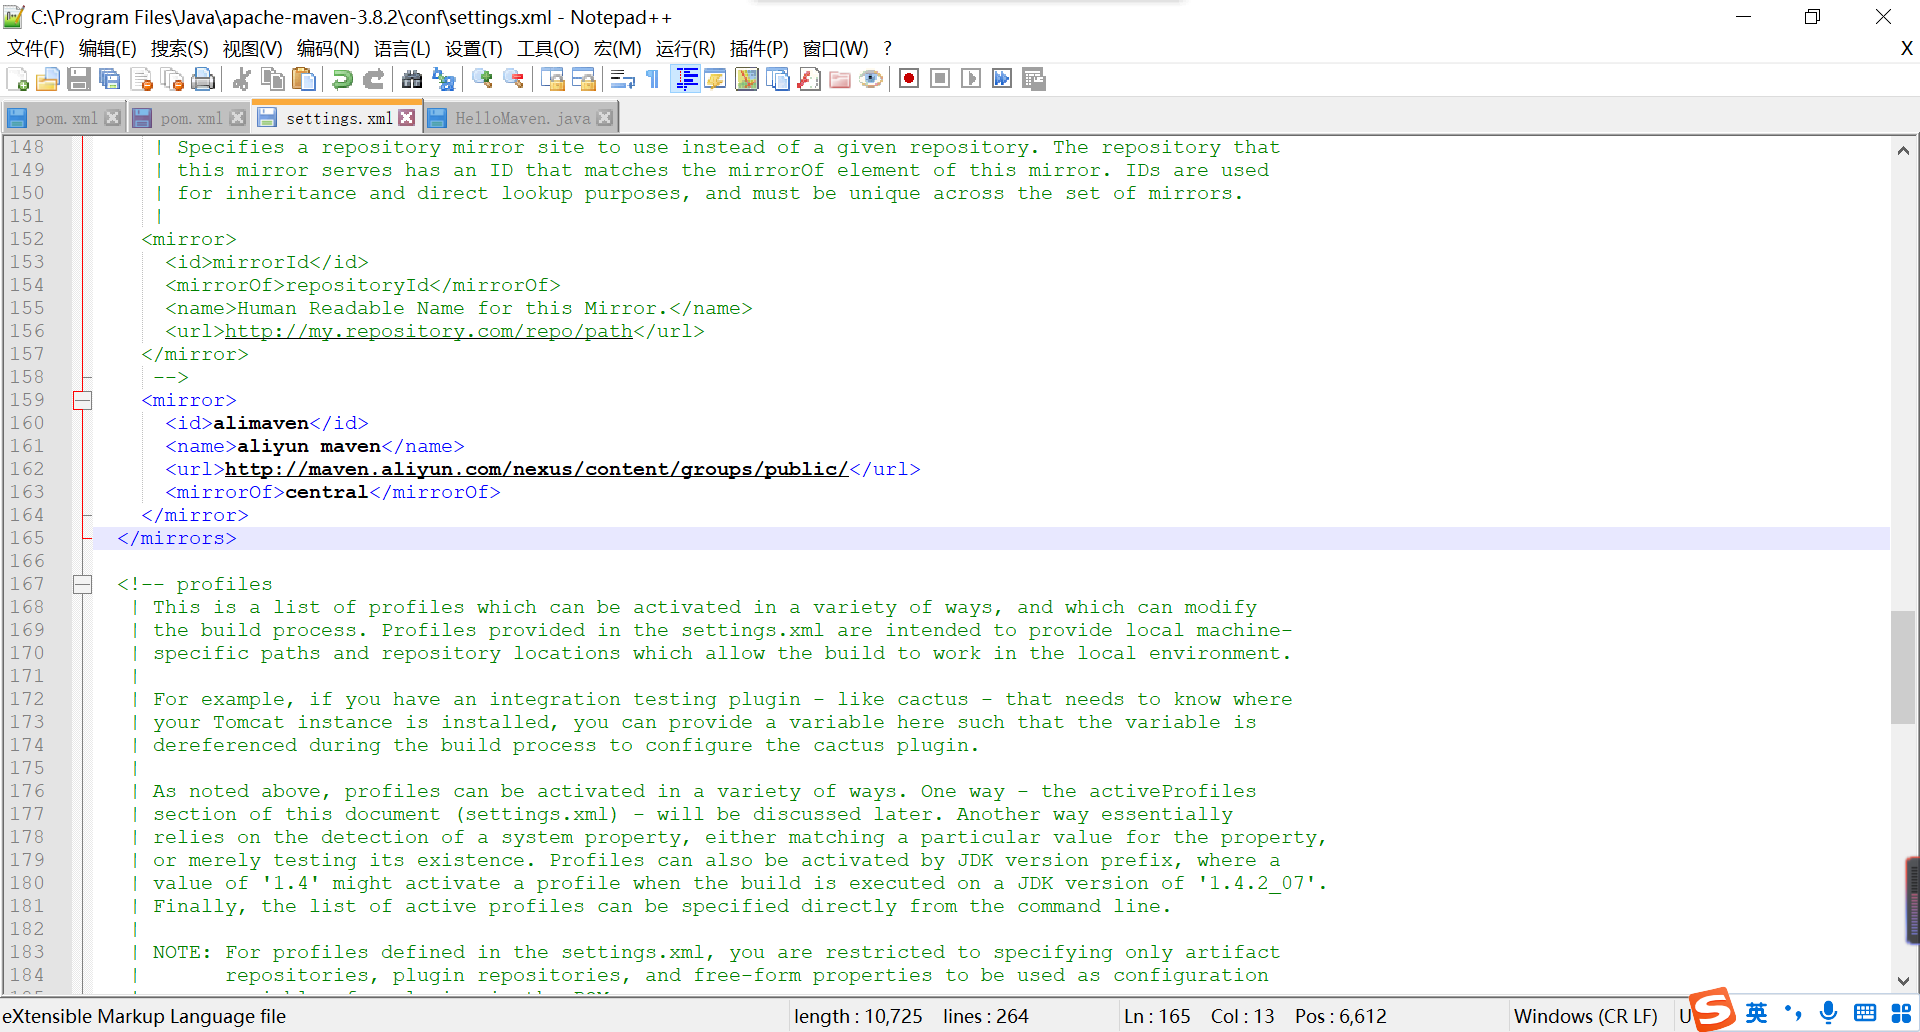1920x1032 pixels.
Task: Switch Sogou input between English and Chinese
Action: (x=1756, y=1013)
